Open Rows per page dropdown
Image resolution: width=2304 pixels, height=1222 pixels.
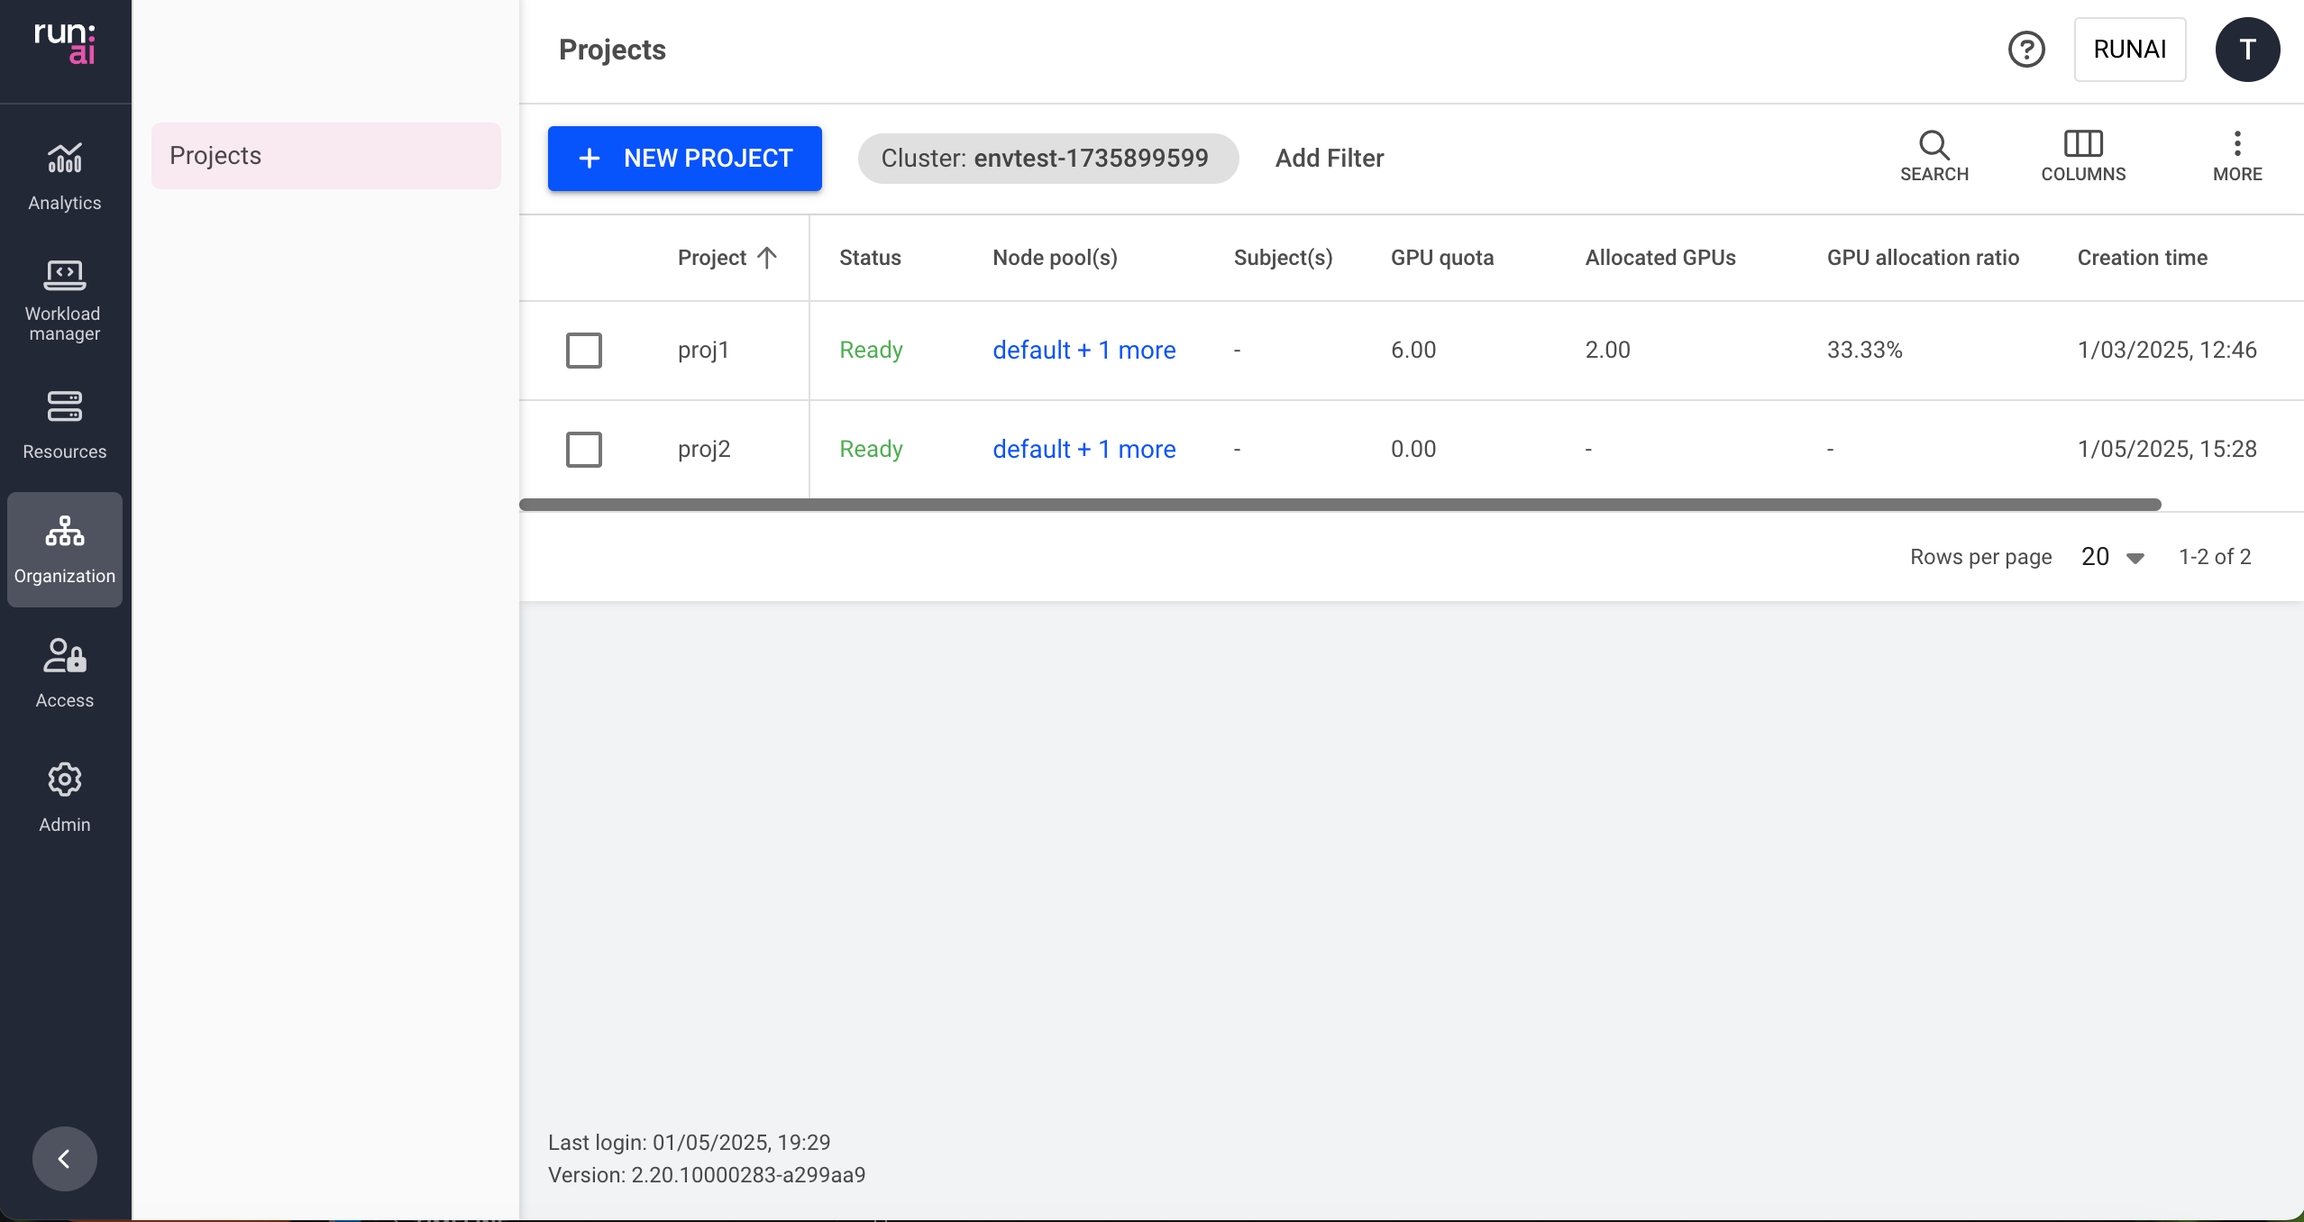coord(2112,557)
